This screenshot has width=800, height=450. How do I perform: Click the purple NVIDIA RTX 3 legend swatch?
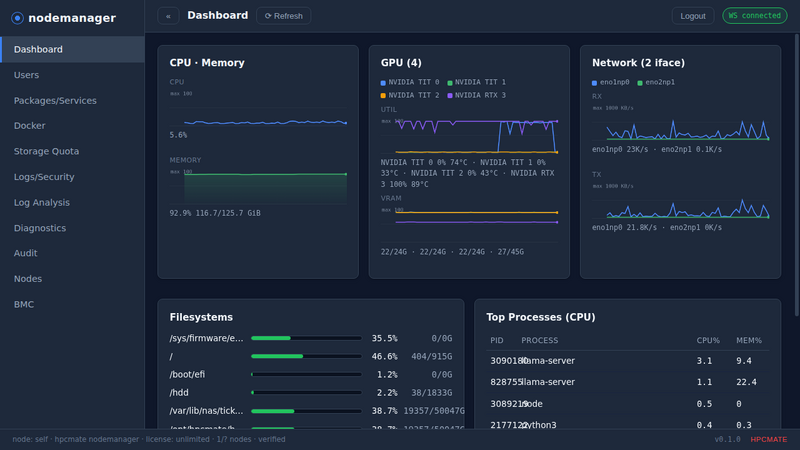click(x=450, y=95)
